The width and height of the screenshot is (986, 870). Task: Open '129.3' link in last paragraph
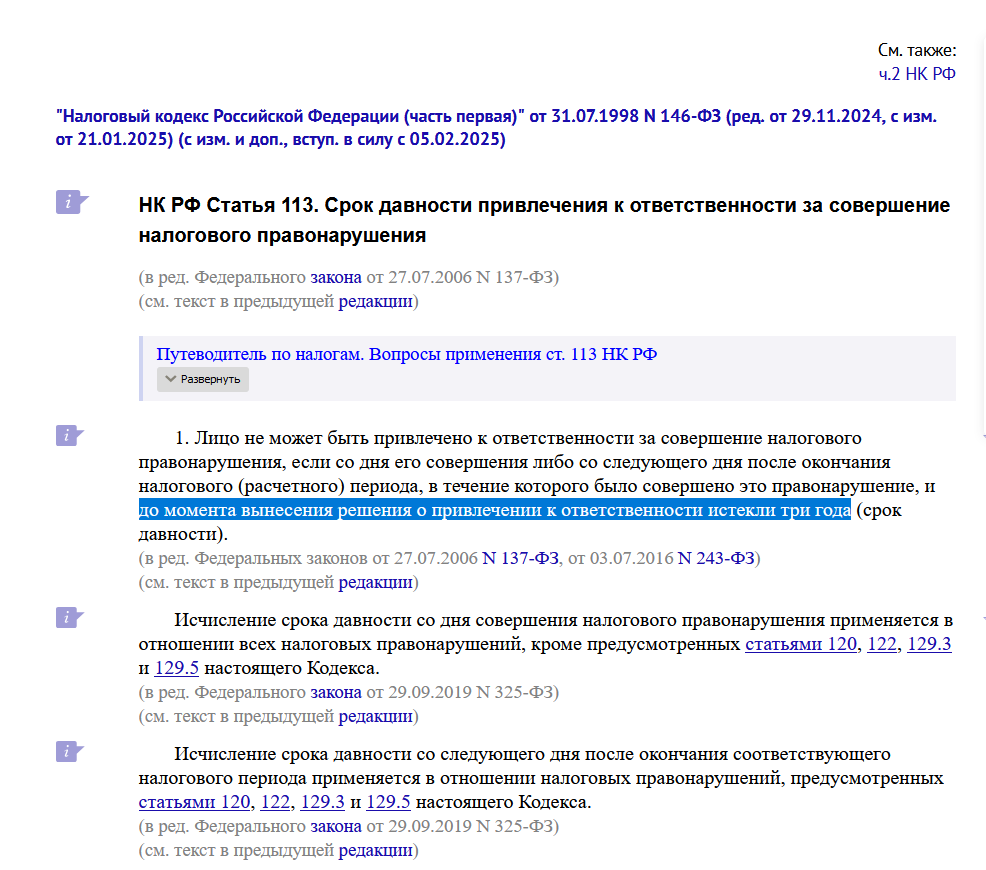[323, 802]
